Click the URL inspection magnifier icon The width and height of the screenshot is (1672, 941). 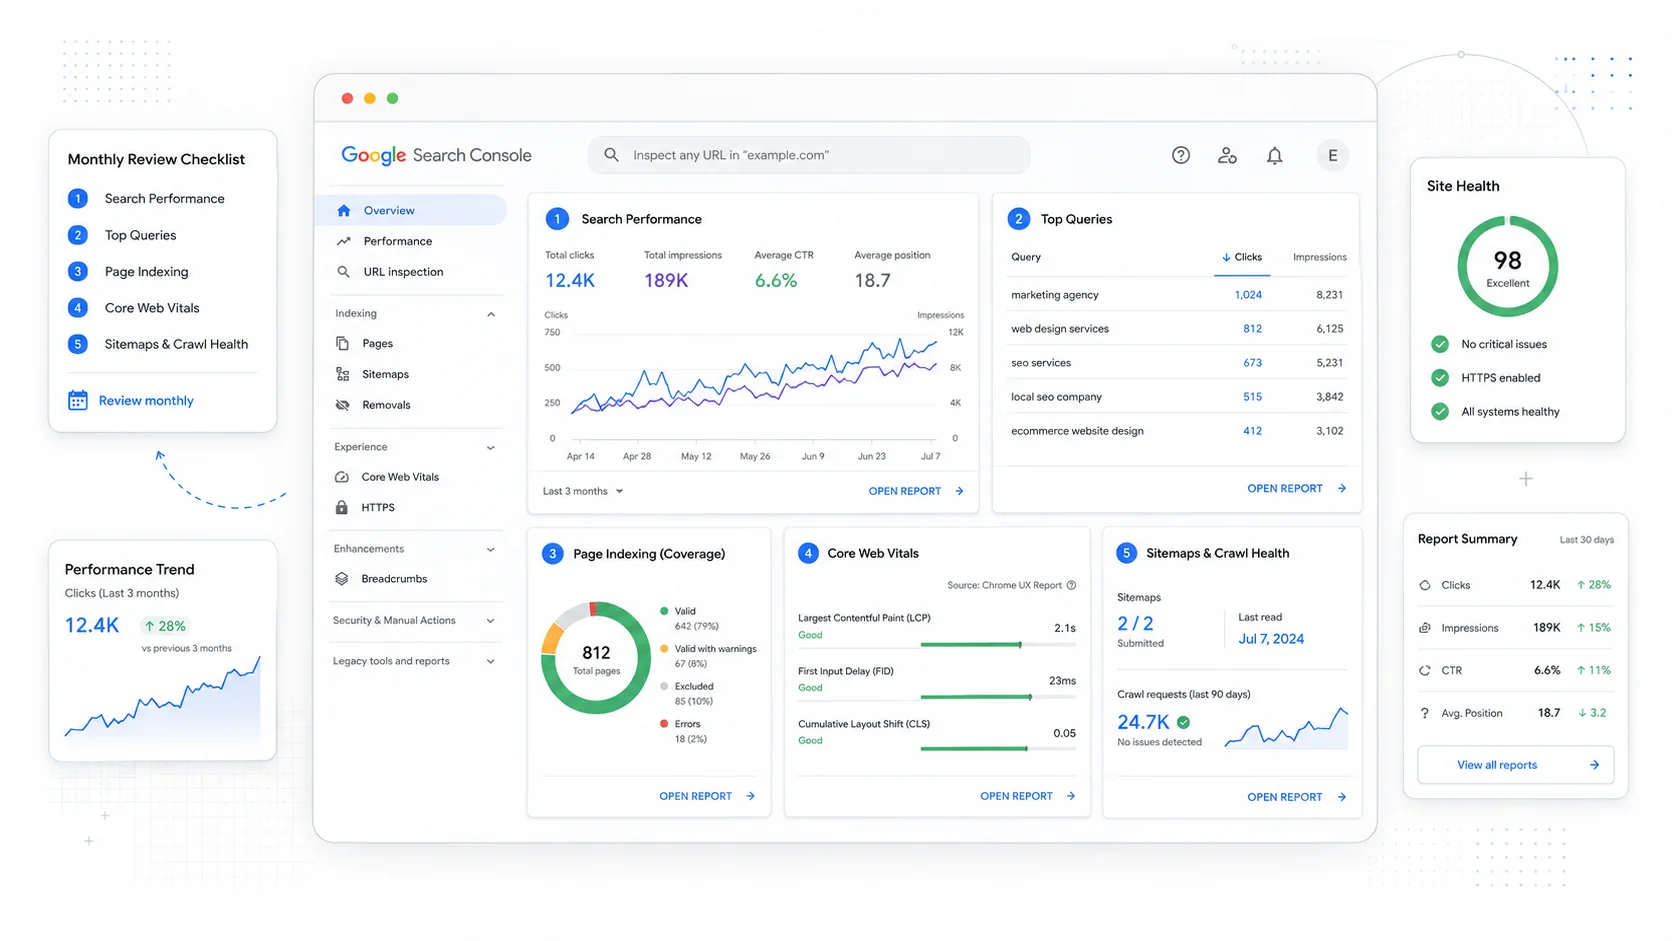pyautogui.click(x=343, y=272)
